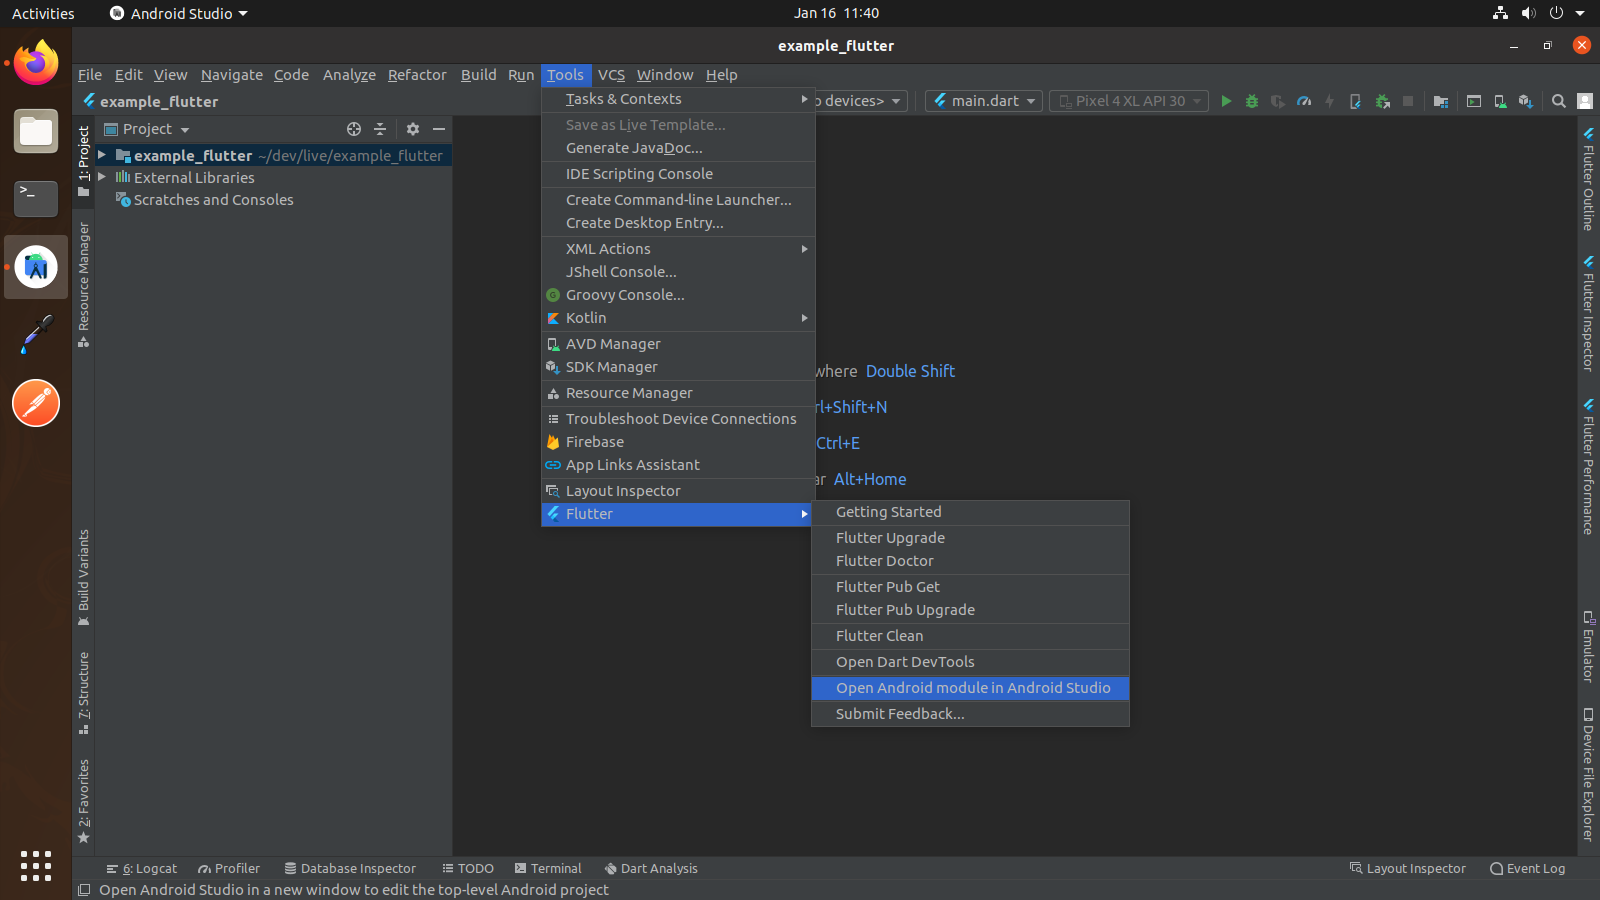
Task: Select Flutter Pub Get menu entry
Action: pyautogui.click(x=887, y=587)
